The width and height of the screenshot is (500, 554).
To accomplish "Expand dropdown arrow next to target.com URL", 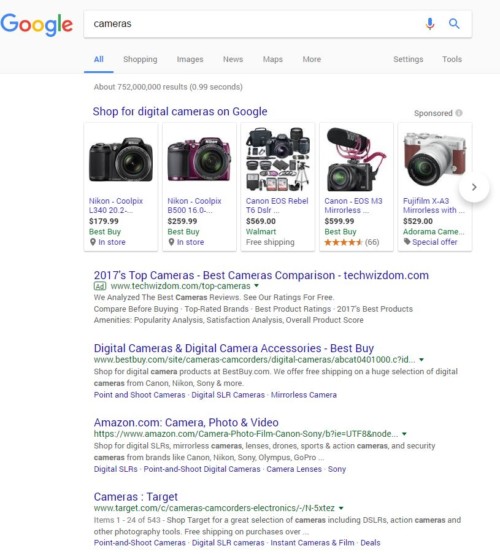I will [341, 508].
